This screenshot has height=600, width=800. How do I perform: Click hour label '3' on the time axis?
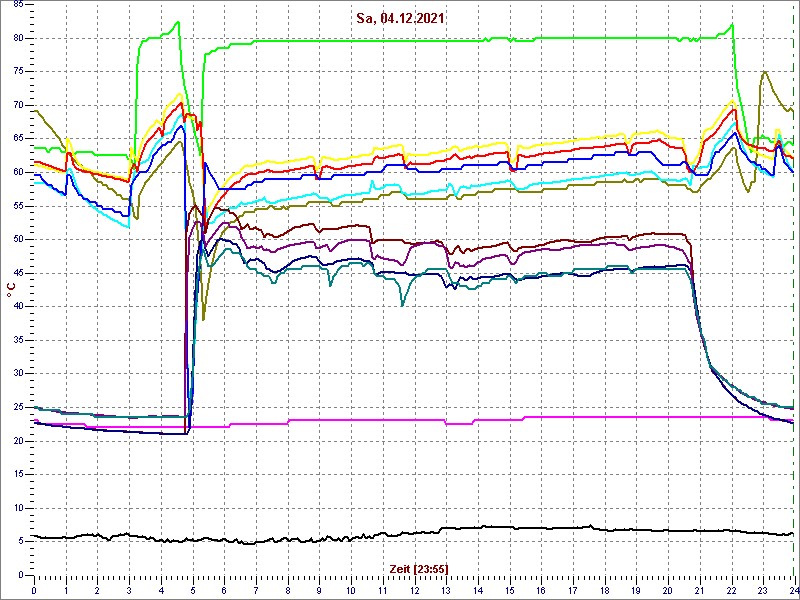coord(129,592)
